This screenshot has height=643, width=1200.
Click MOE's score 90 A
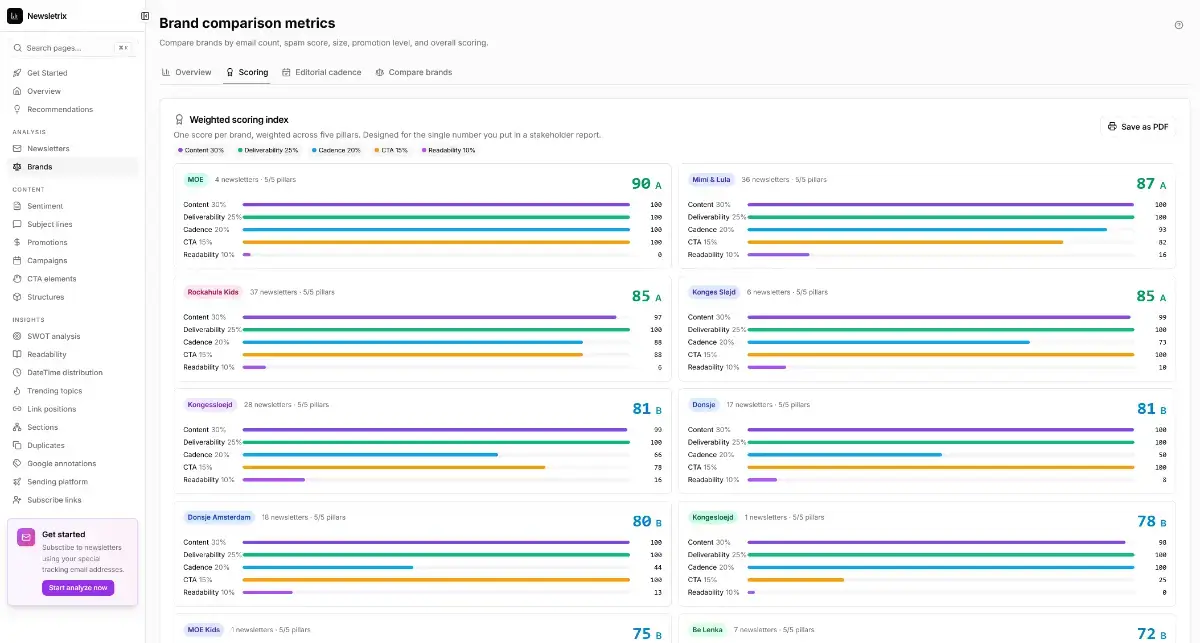[x=647, y=184]
